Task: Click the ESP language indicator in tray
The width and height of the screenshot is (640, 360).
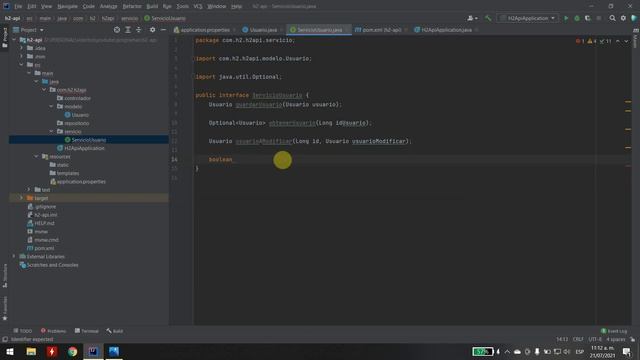Action: (580, 351)
